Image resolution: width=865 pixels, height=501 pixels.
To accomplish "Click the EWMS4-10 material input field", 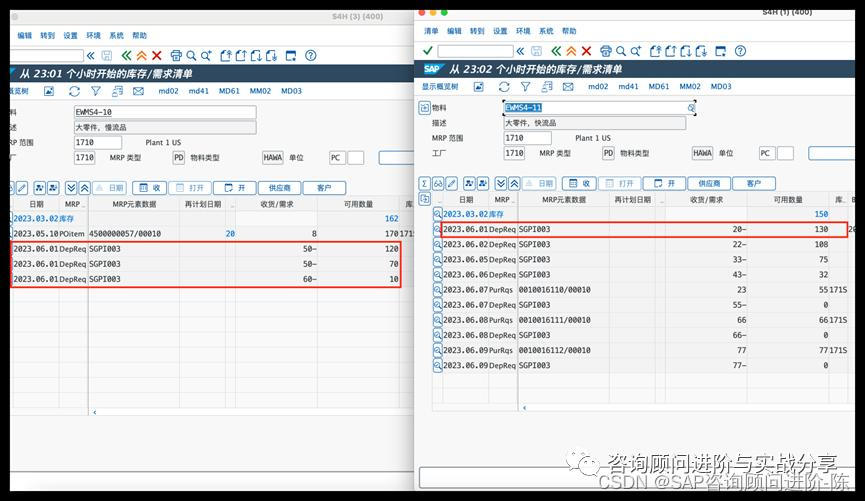I will (x=165, y=112).
